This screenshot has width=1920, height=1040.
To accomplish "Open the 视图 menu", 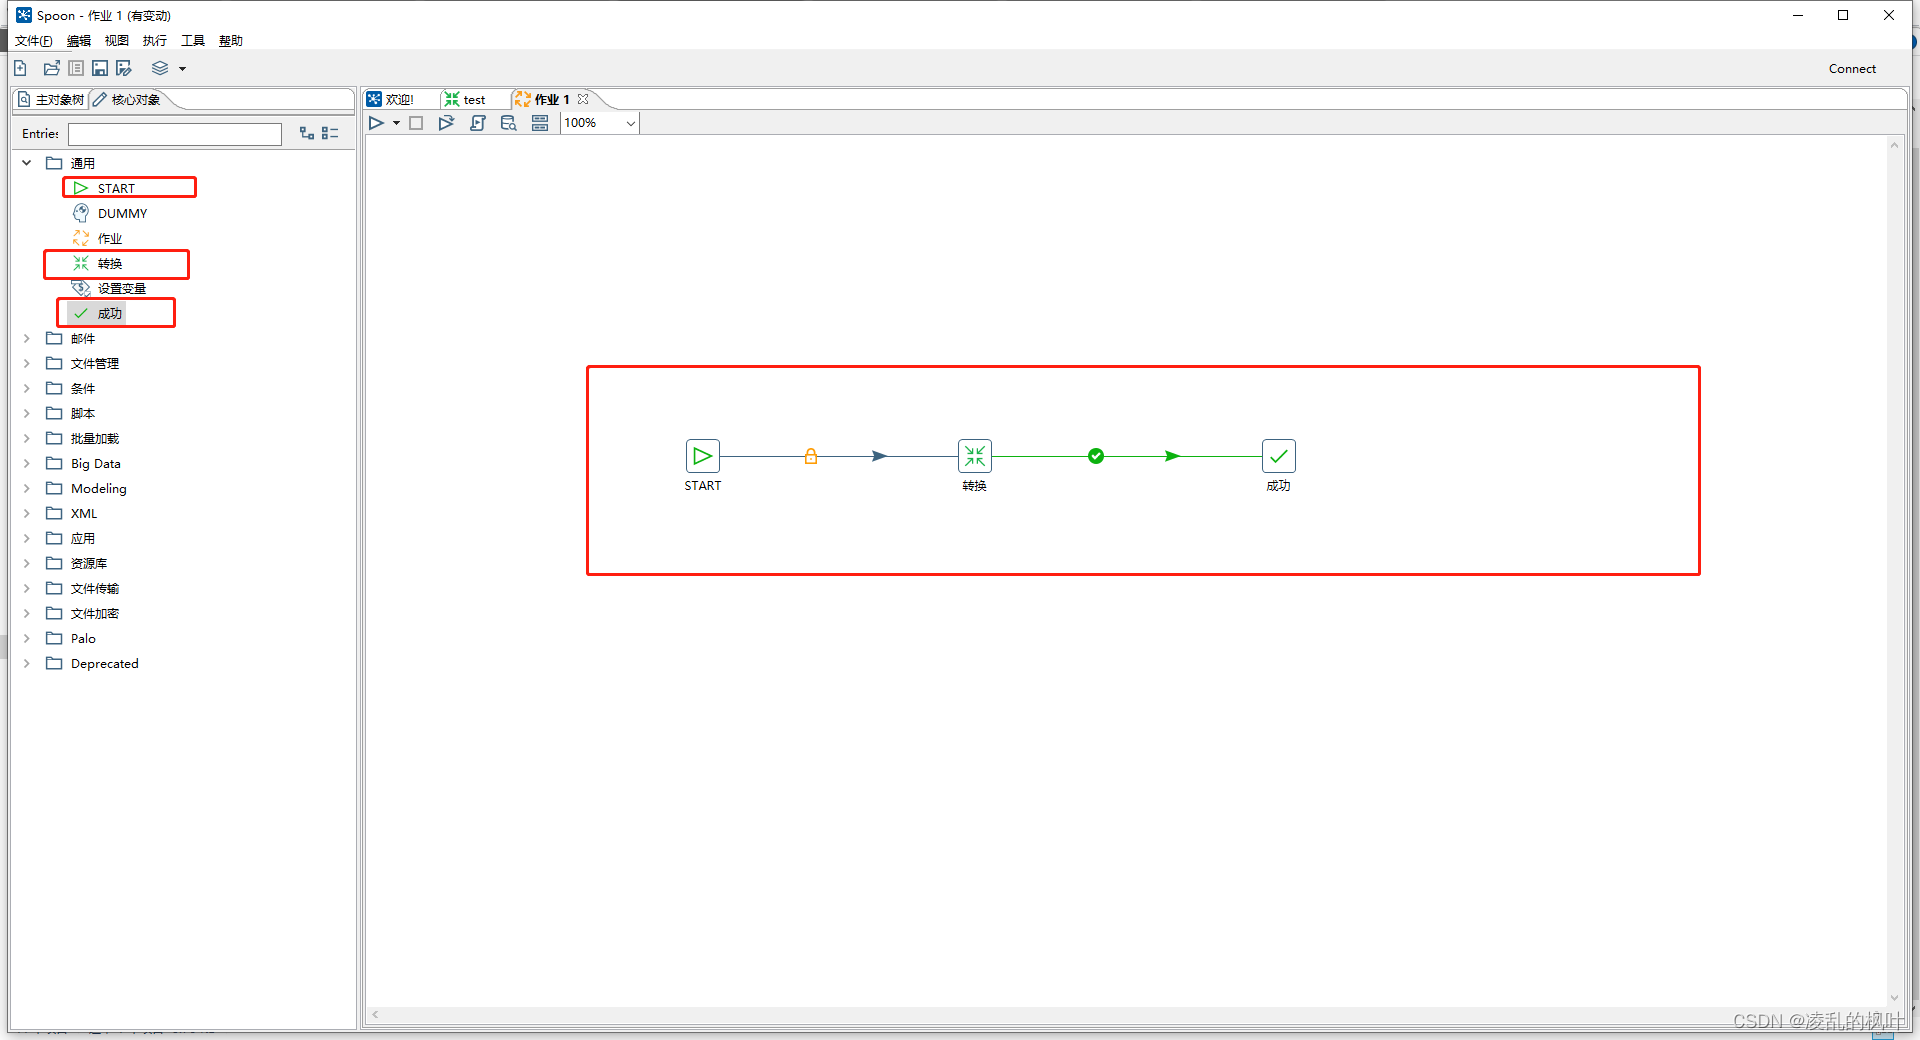I will point(117,41).
